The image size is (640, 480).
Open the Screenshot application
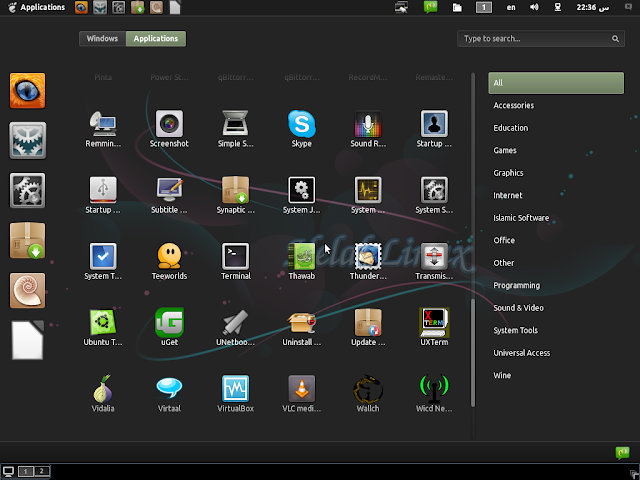click(169, 129)
